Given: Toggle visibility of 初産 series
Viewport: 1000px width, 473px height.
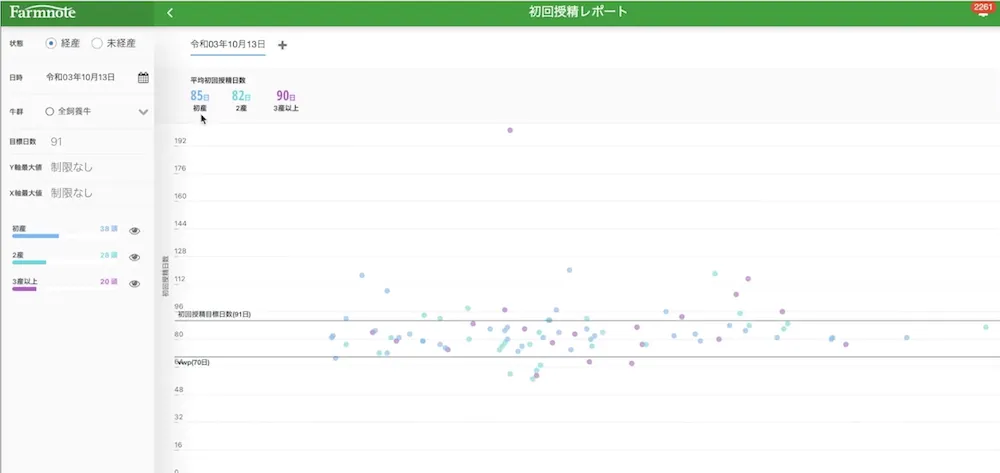Looking at the screenshot, I should tap(134, 231).
